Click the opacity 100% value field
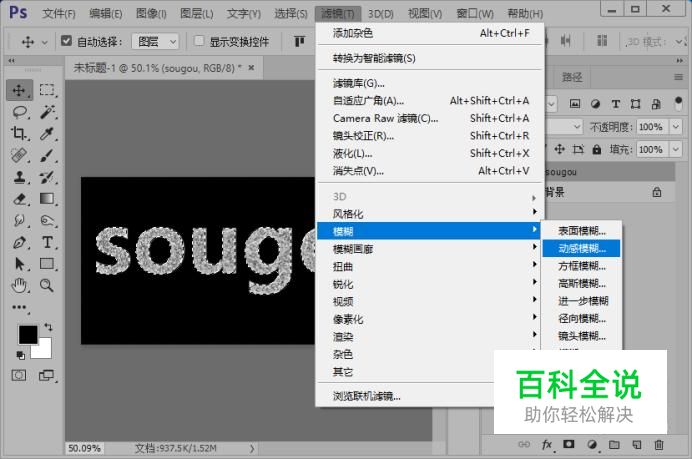692x459 pixels. click(x=651, y=127)
